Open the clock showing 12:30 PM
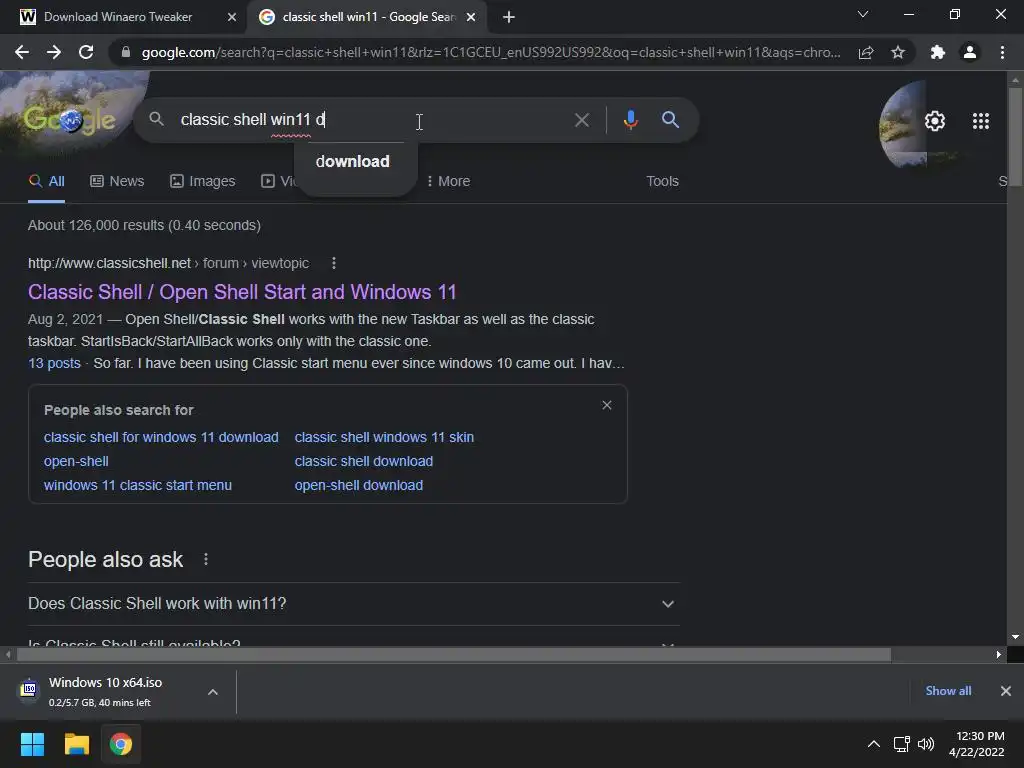 coord(977,744)
